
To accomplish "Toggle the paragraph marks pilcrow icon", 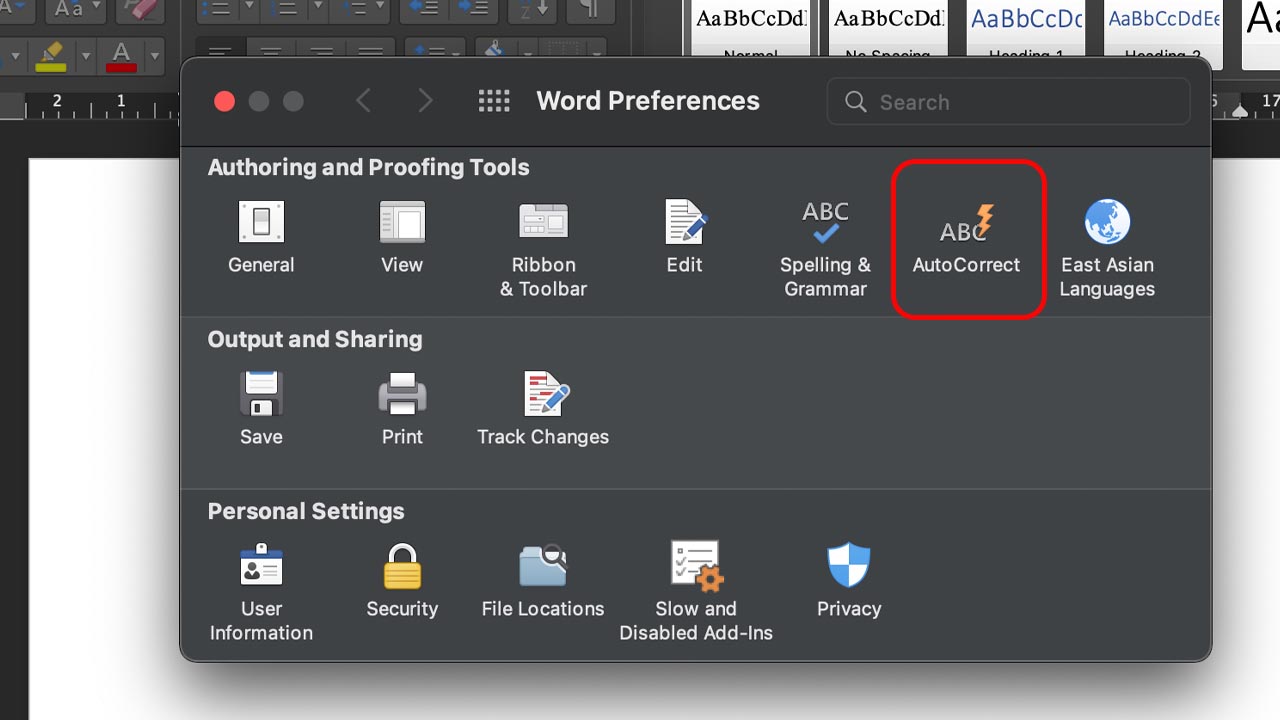I will point(590,10).
